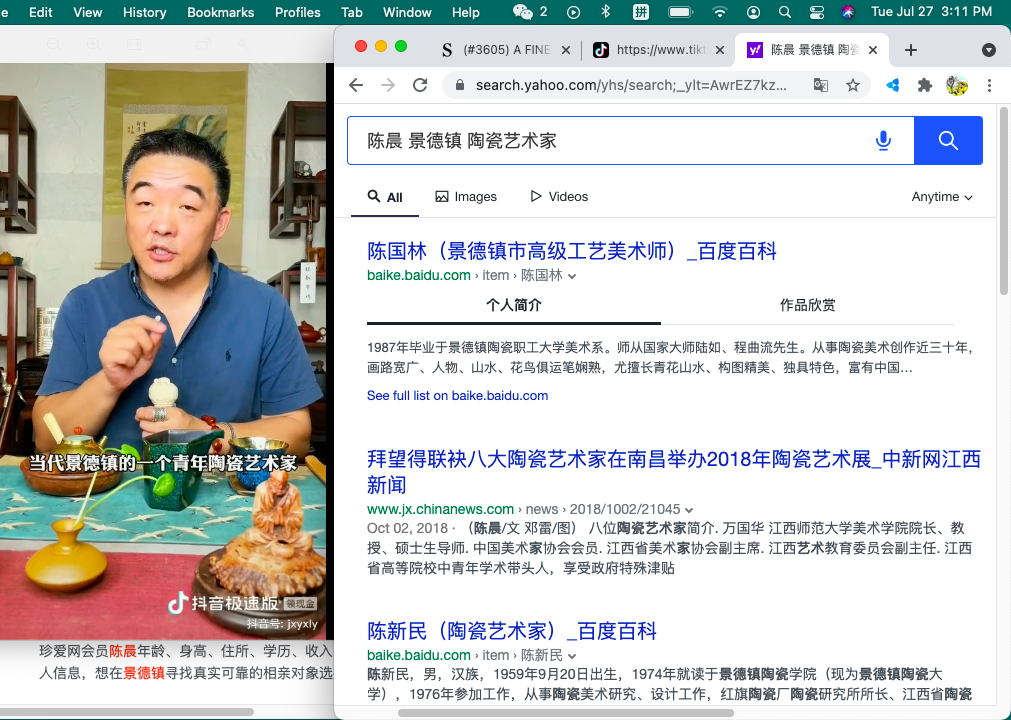Go back using the browser back arrow
Image resolution: width=1011 pixels, height=720 pixels.
click(356, 85)
